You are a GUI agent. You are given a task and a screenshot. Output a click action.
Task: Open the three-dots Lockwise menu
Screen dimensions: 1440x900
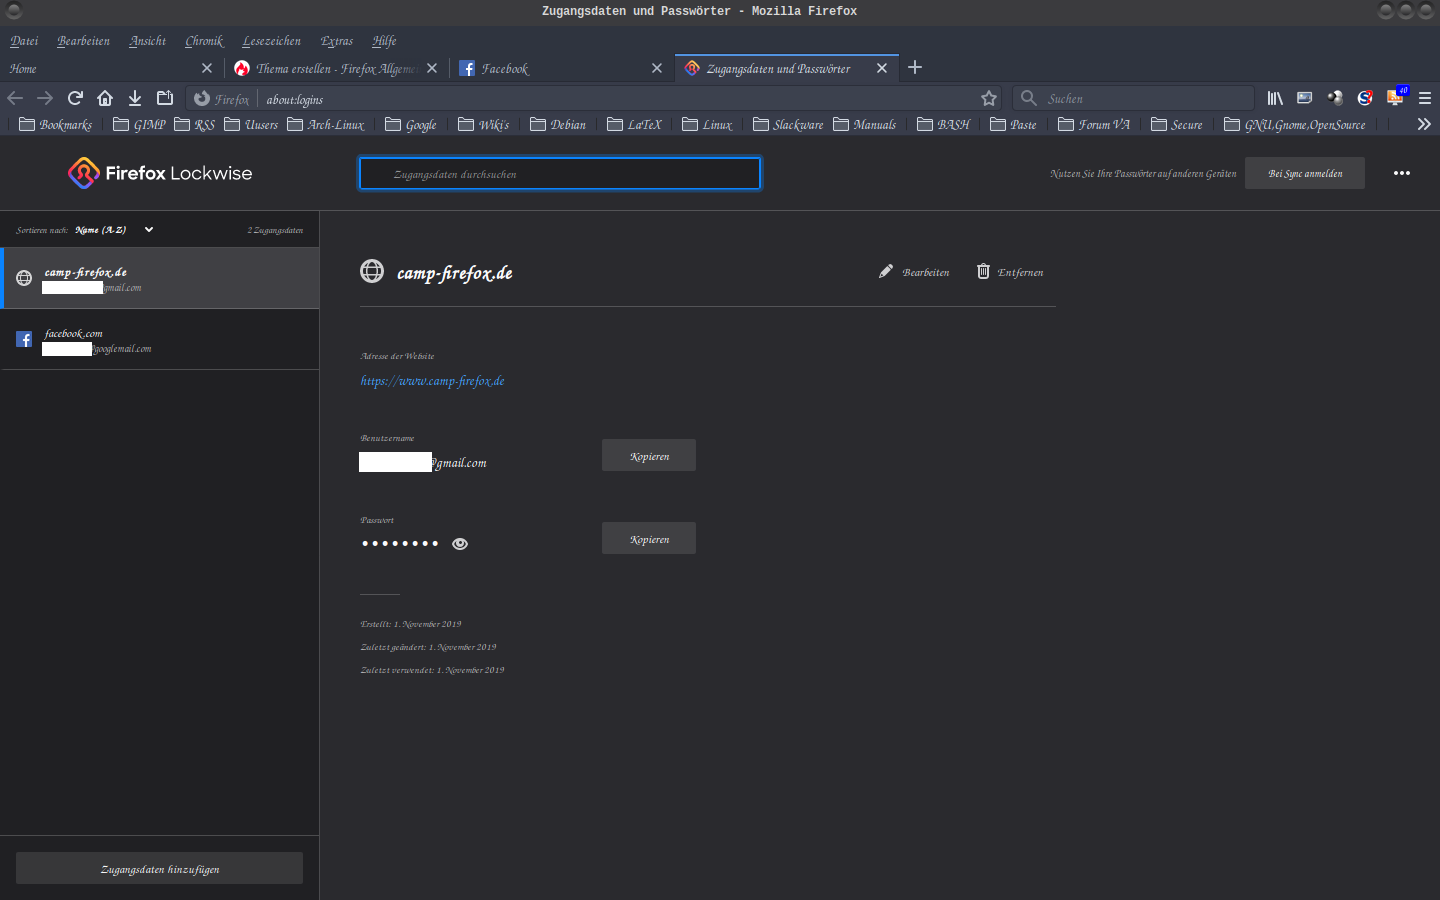(x=1402, y=173)
